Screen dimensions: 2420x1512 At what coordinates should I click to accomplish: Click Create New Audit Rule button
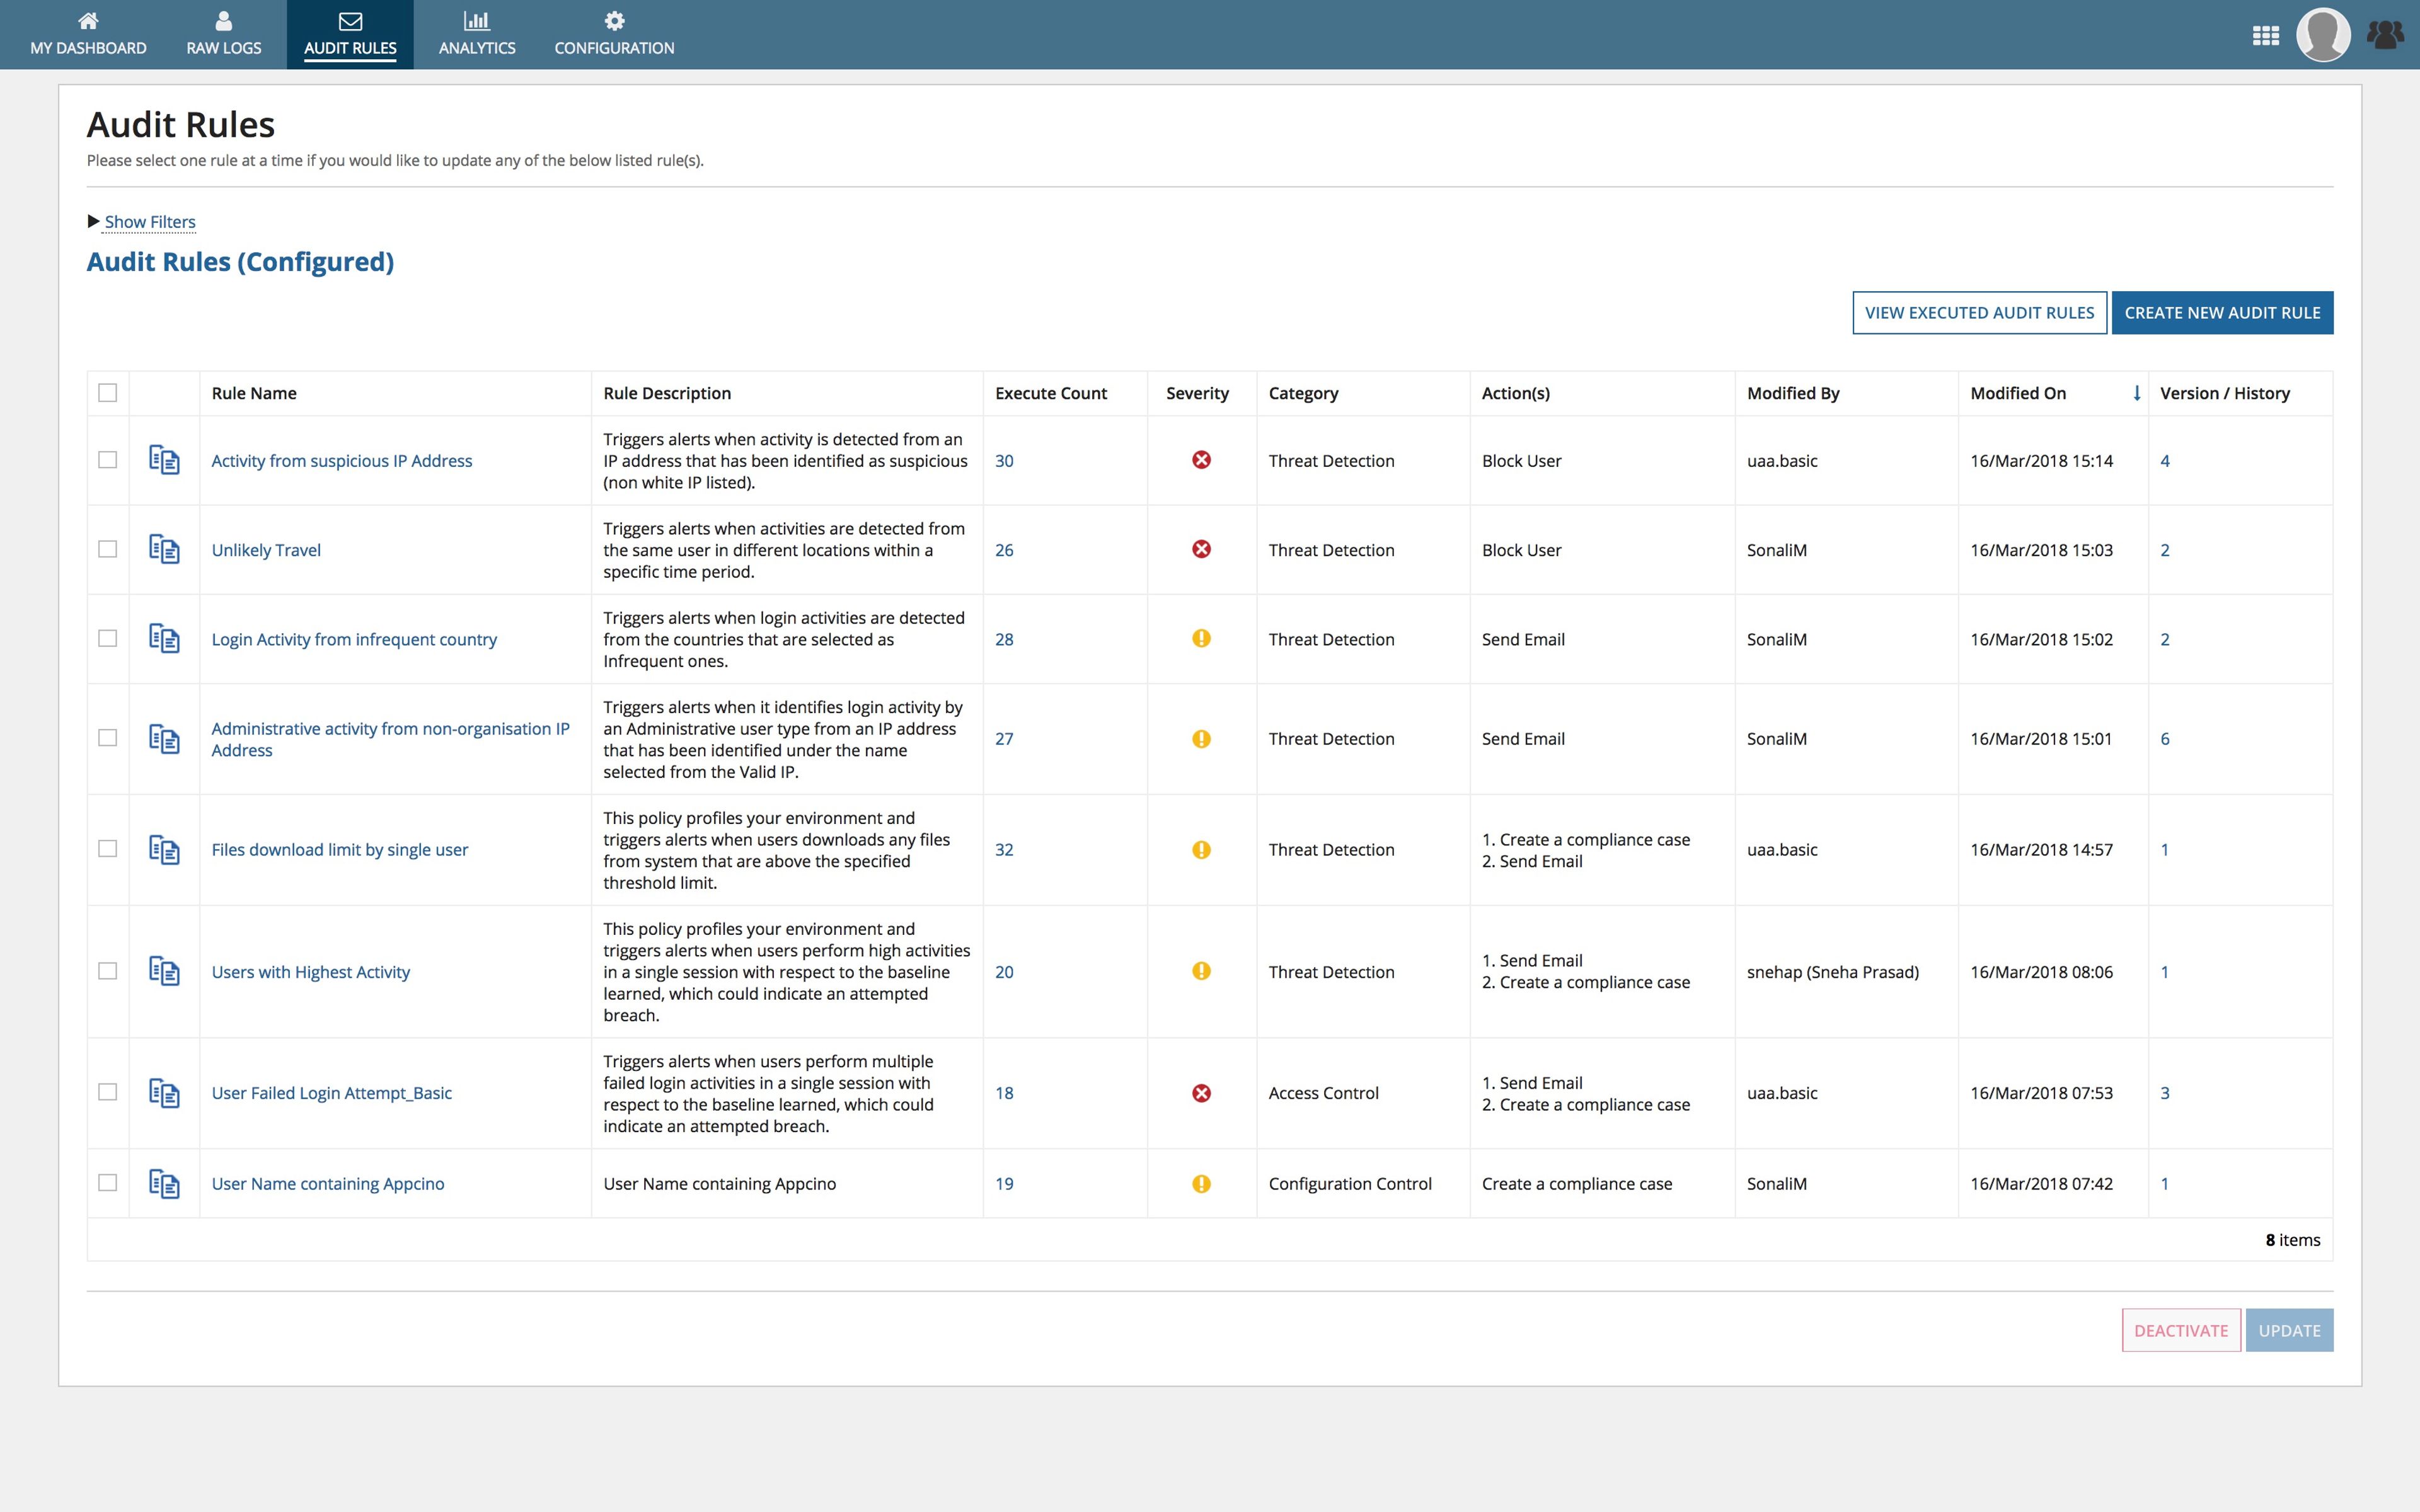[2222, 313]
